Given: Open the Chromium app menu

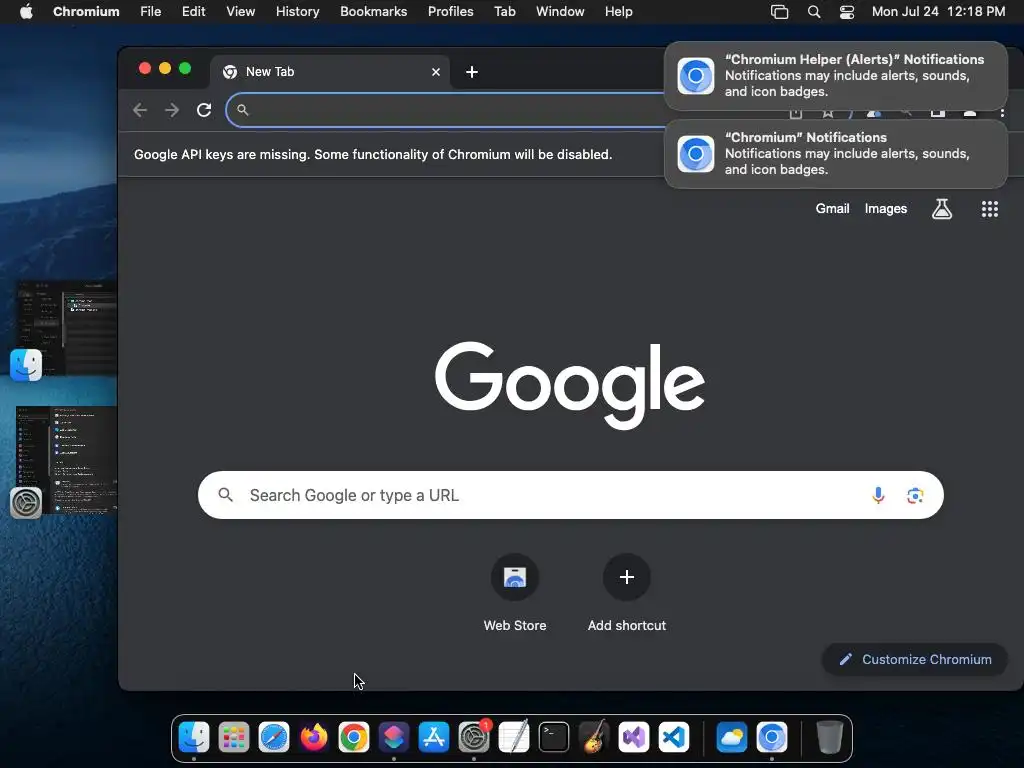Looking at the screenshot, I should coord(86,12).
